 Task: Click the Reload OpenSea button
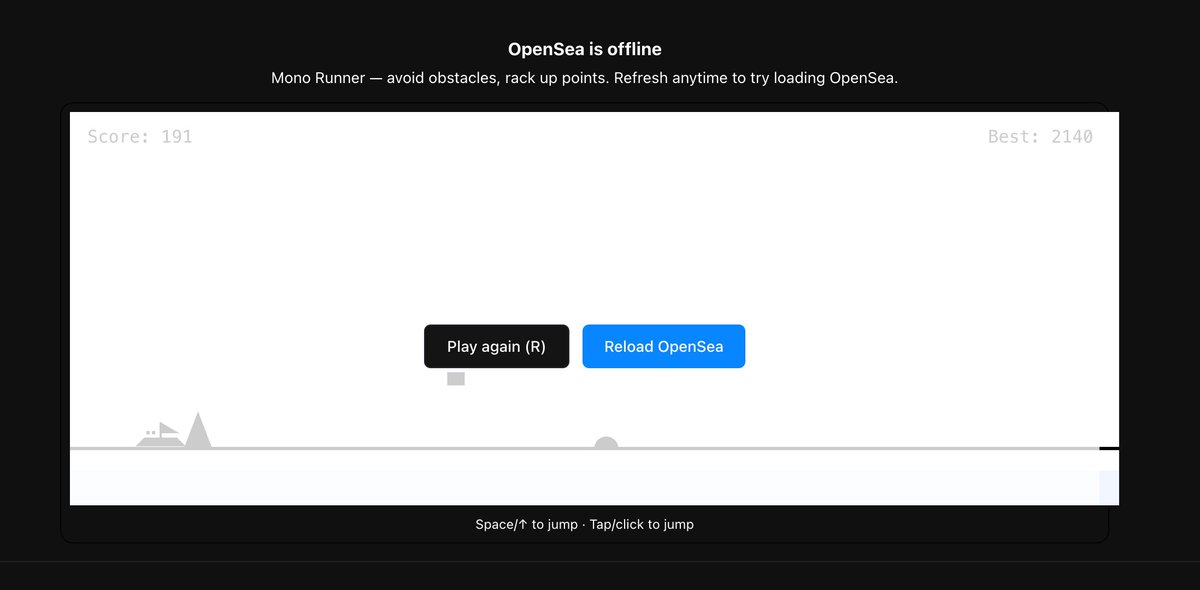click(x=664, y=346)
